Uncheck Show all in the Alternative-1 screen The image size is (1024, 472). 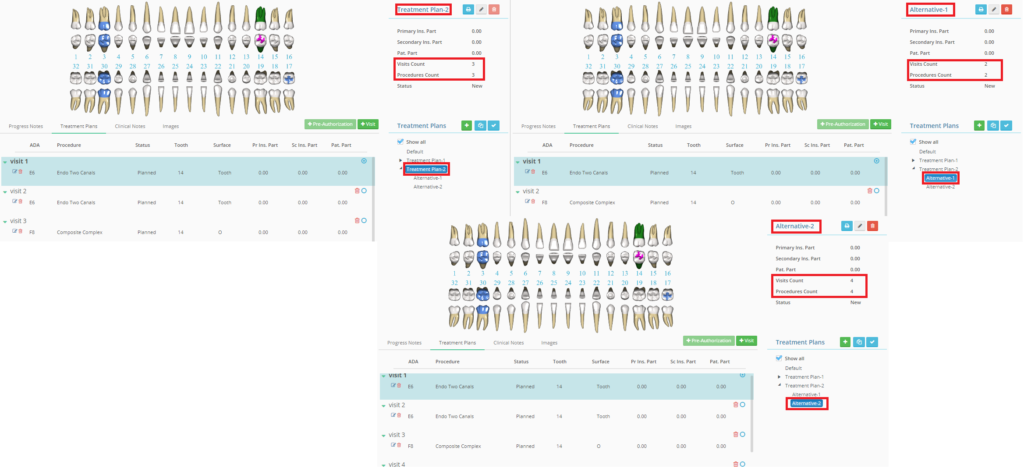913,142
